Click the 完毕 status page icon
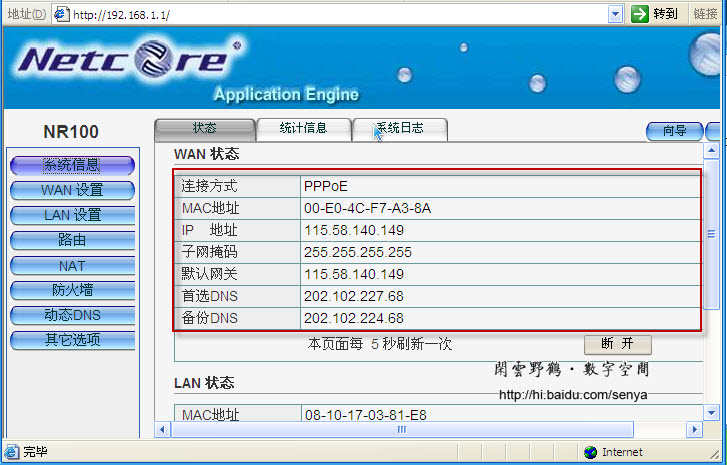The height and width of the screenshot is (465, 727). click(12, 452)
